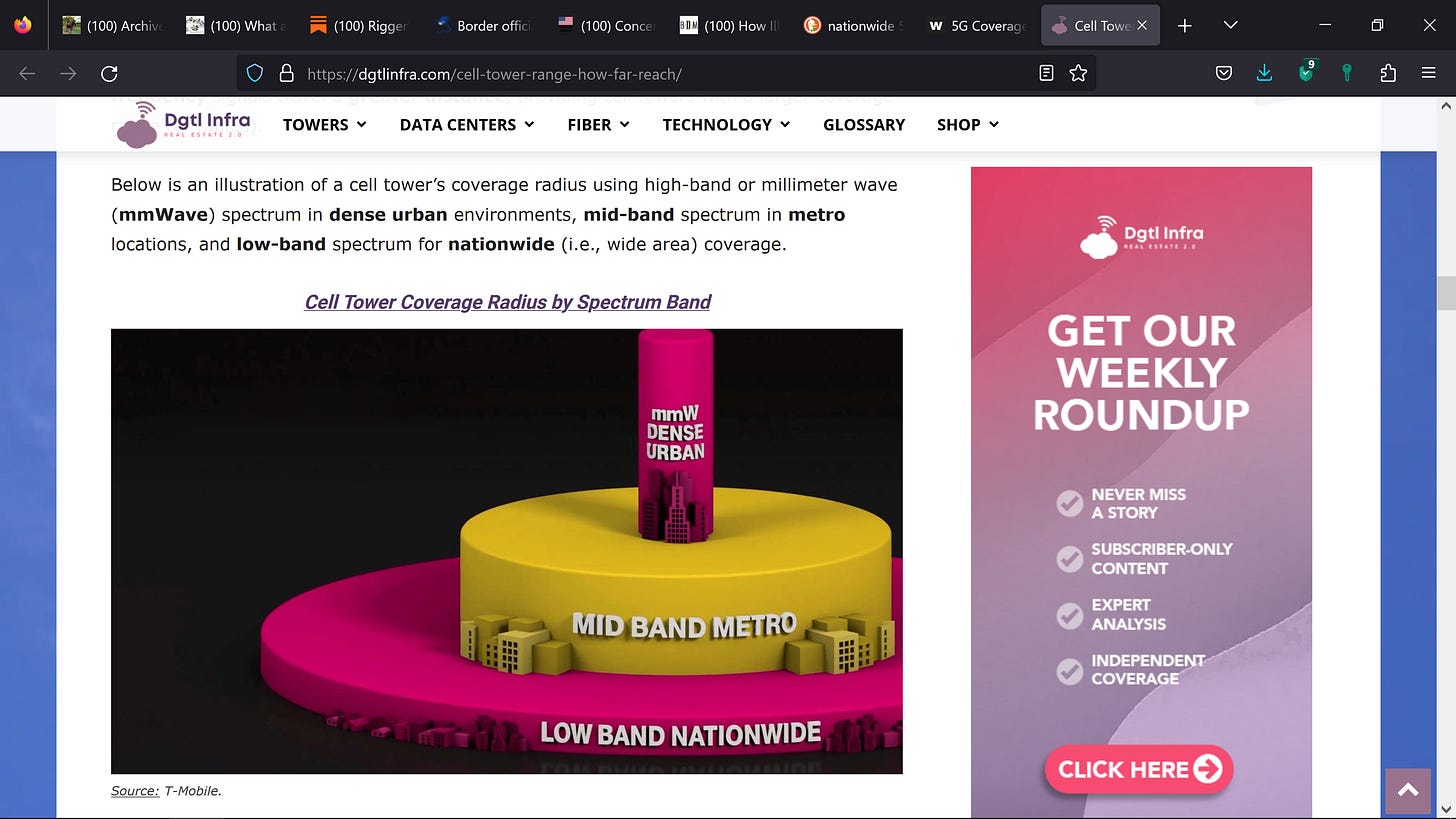
Task: Expand the SHOP menu
Action: pyautogui.click(x=968, y=125)
